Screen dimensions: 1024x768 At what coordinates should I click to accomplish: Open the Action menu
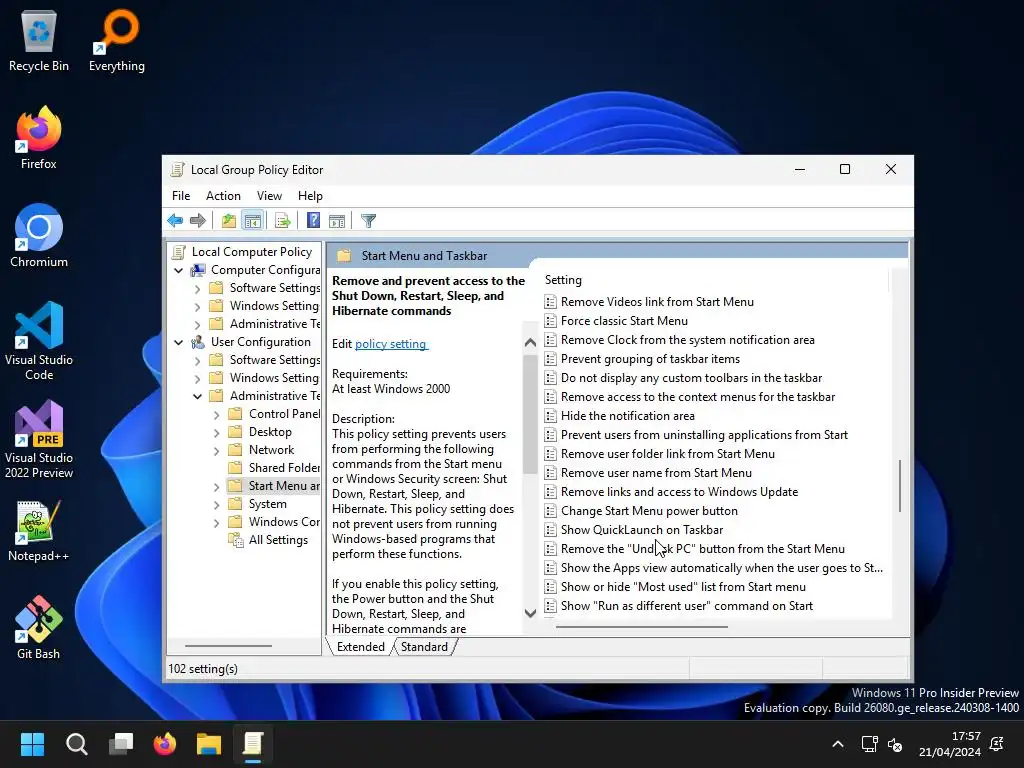pyautogui.click(x=223, y=196)
